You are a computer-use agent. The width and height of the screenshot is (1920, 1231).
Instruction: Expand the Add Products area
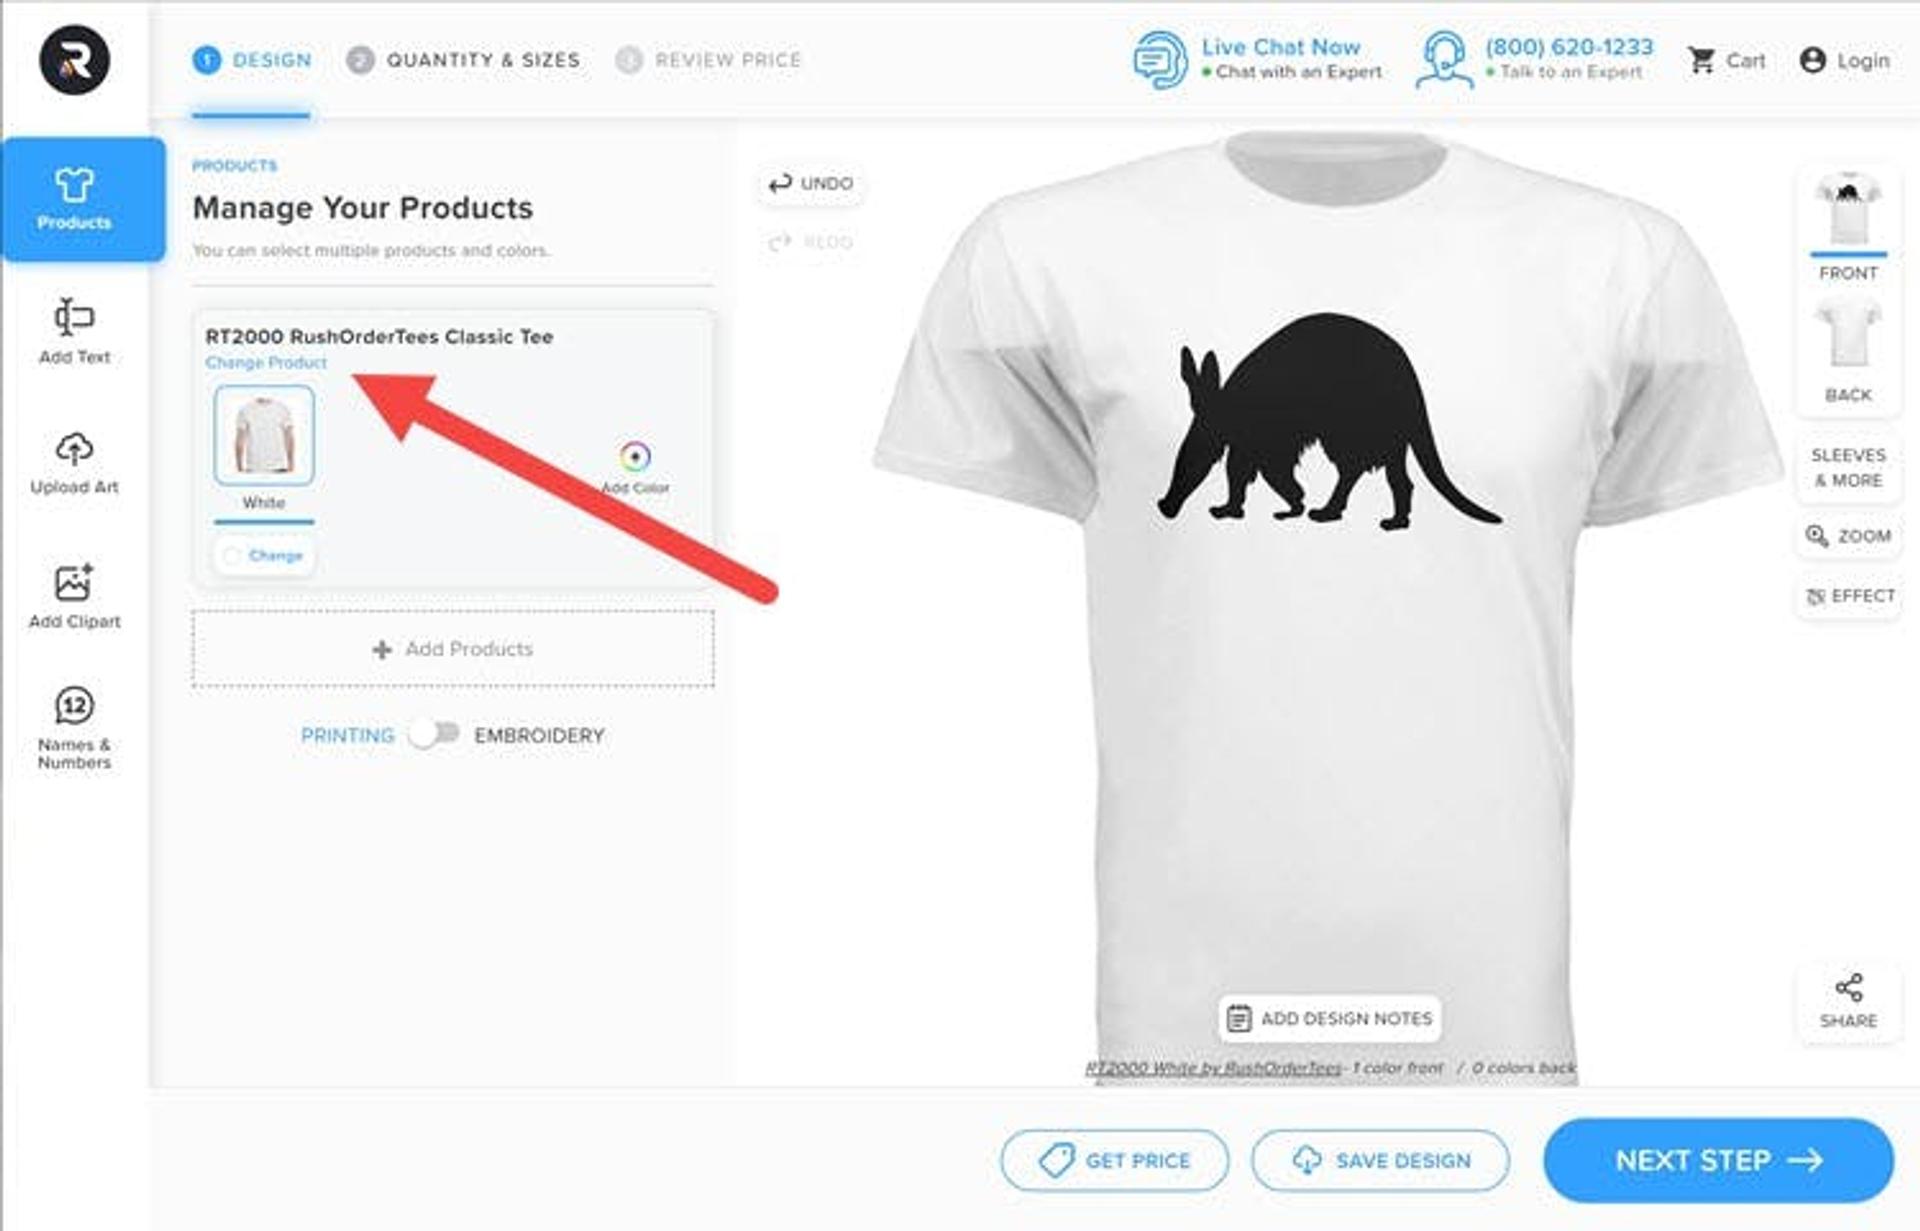tap(453, 649)
